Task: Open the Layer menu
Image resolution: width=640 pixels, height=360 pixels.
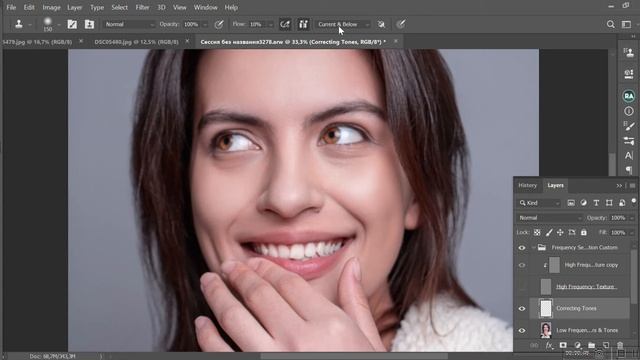Action: [74, 7]
